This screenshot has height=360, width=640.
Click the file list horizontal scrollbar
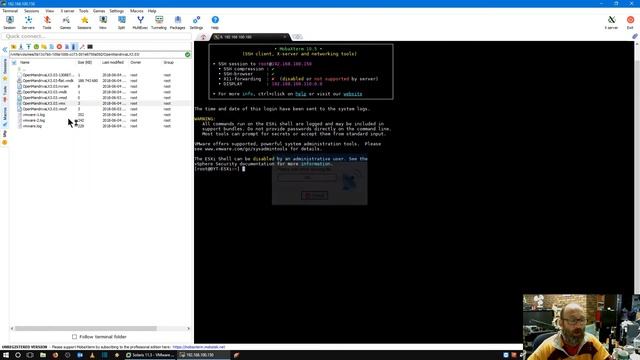tap(86, 328)
